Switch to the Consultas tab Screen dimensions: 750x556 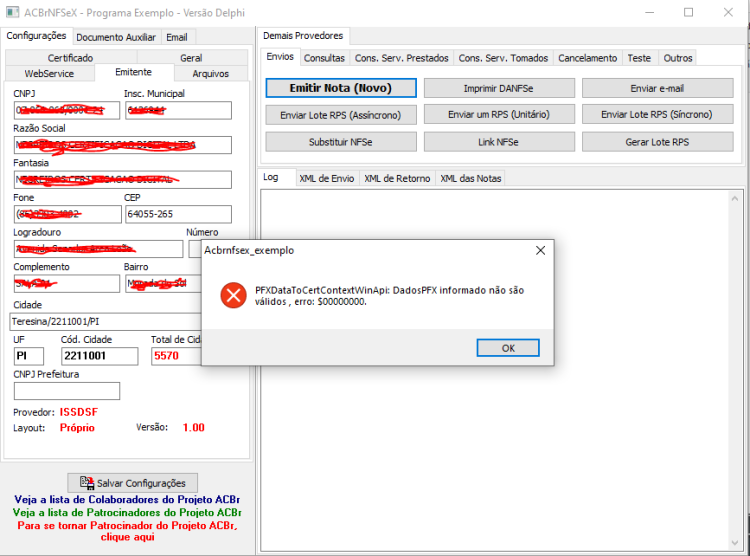tap(324, 58)
